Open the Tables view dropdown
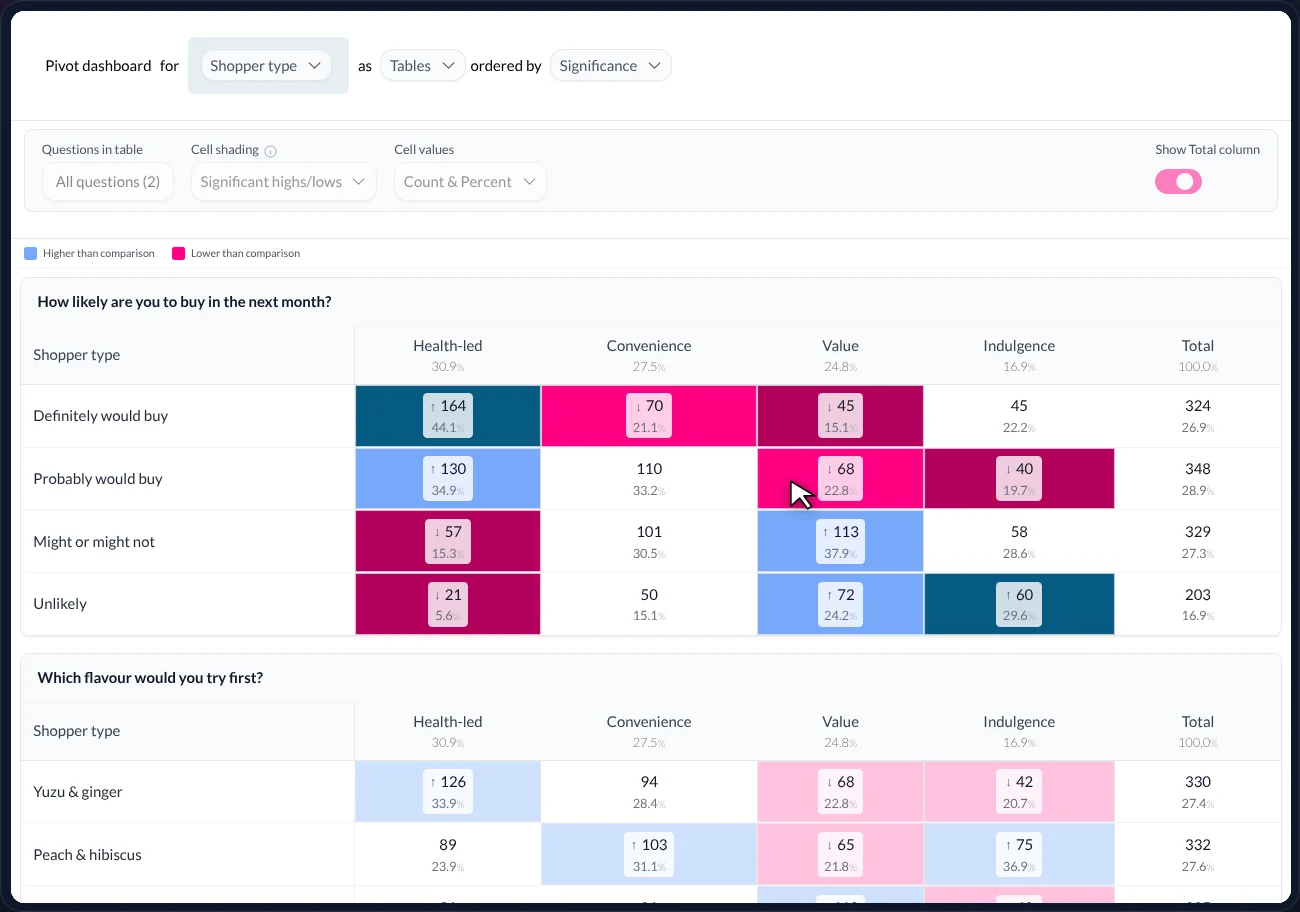The image size is (1300, 912). click(x=422, y=66)
